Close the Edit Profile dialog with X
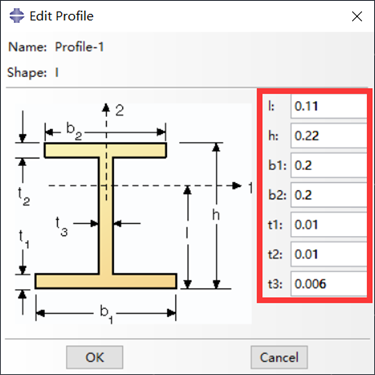The image size is (375, 375). [357, 16]
